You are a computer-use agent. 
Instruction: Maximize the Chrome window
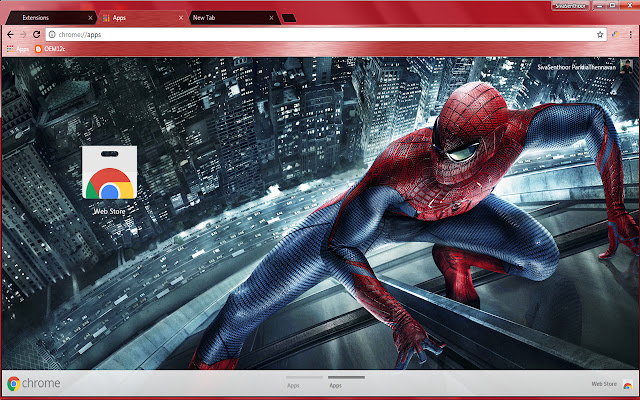pyautogui.click(x=613, y=6)
